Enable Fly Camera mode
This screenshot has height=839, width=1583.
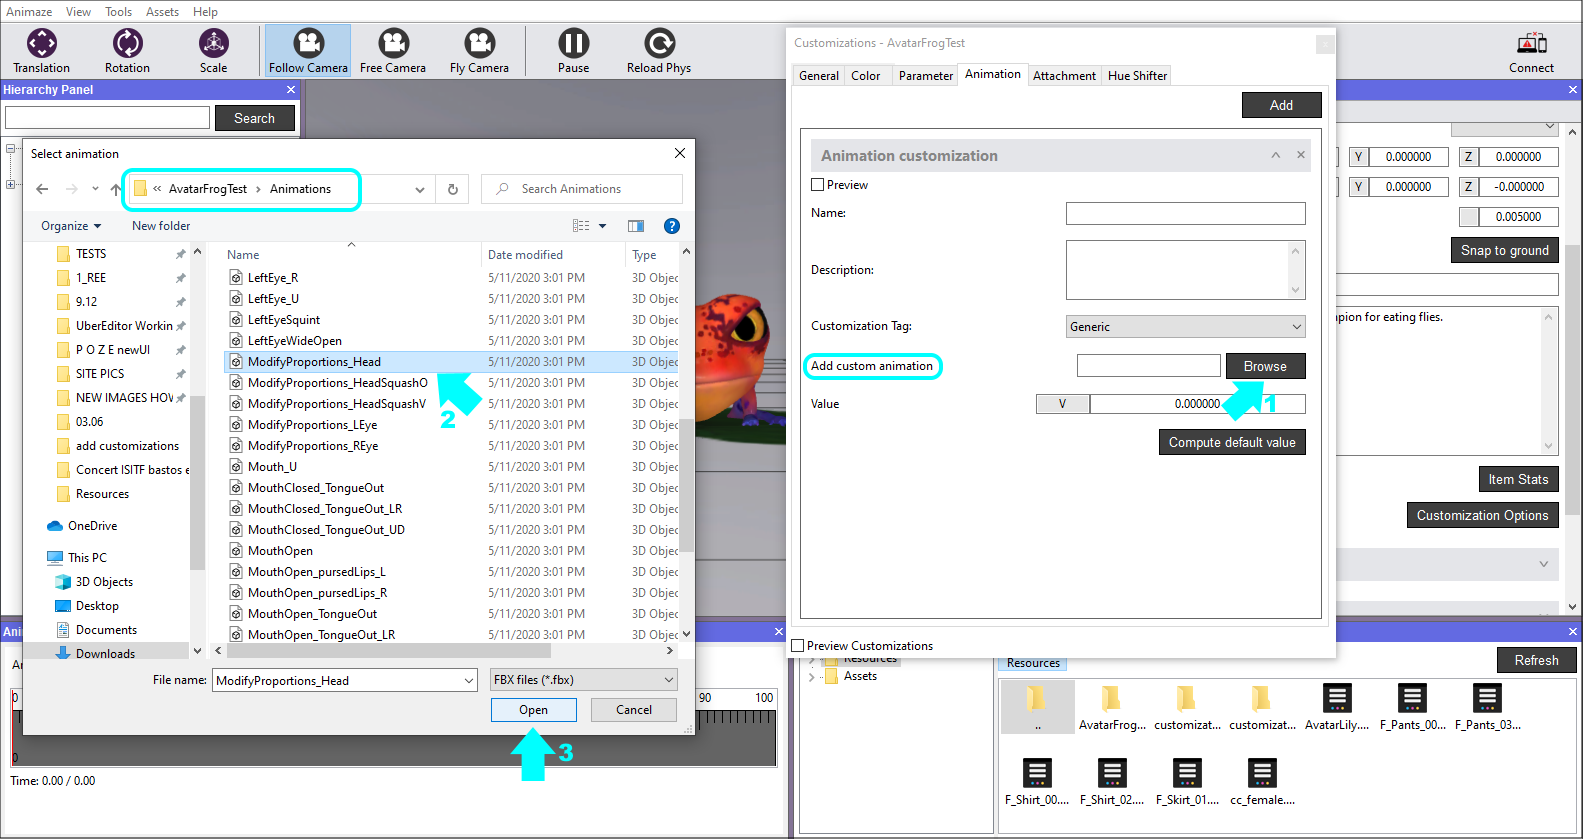pos(479,51)
